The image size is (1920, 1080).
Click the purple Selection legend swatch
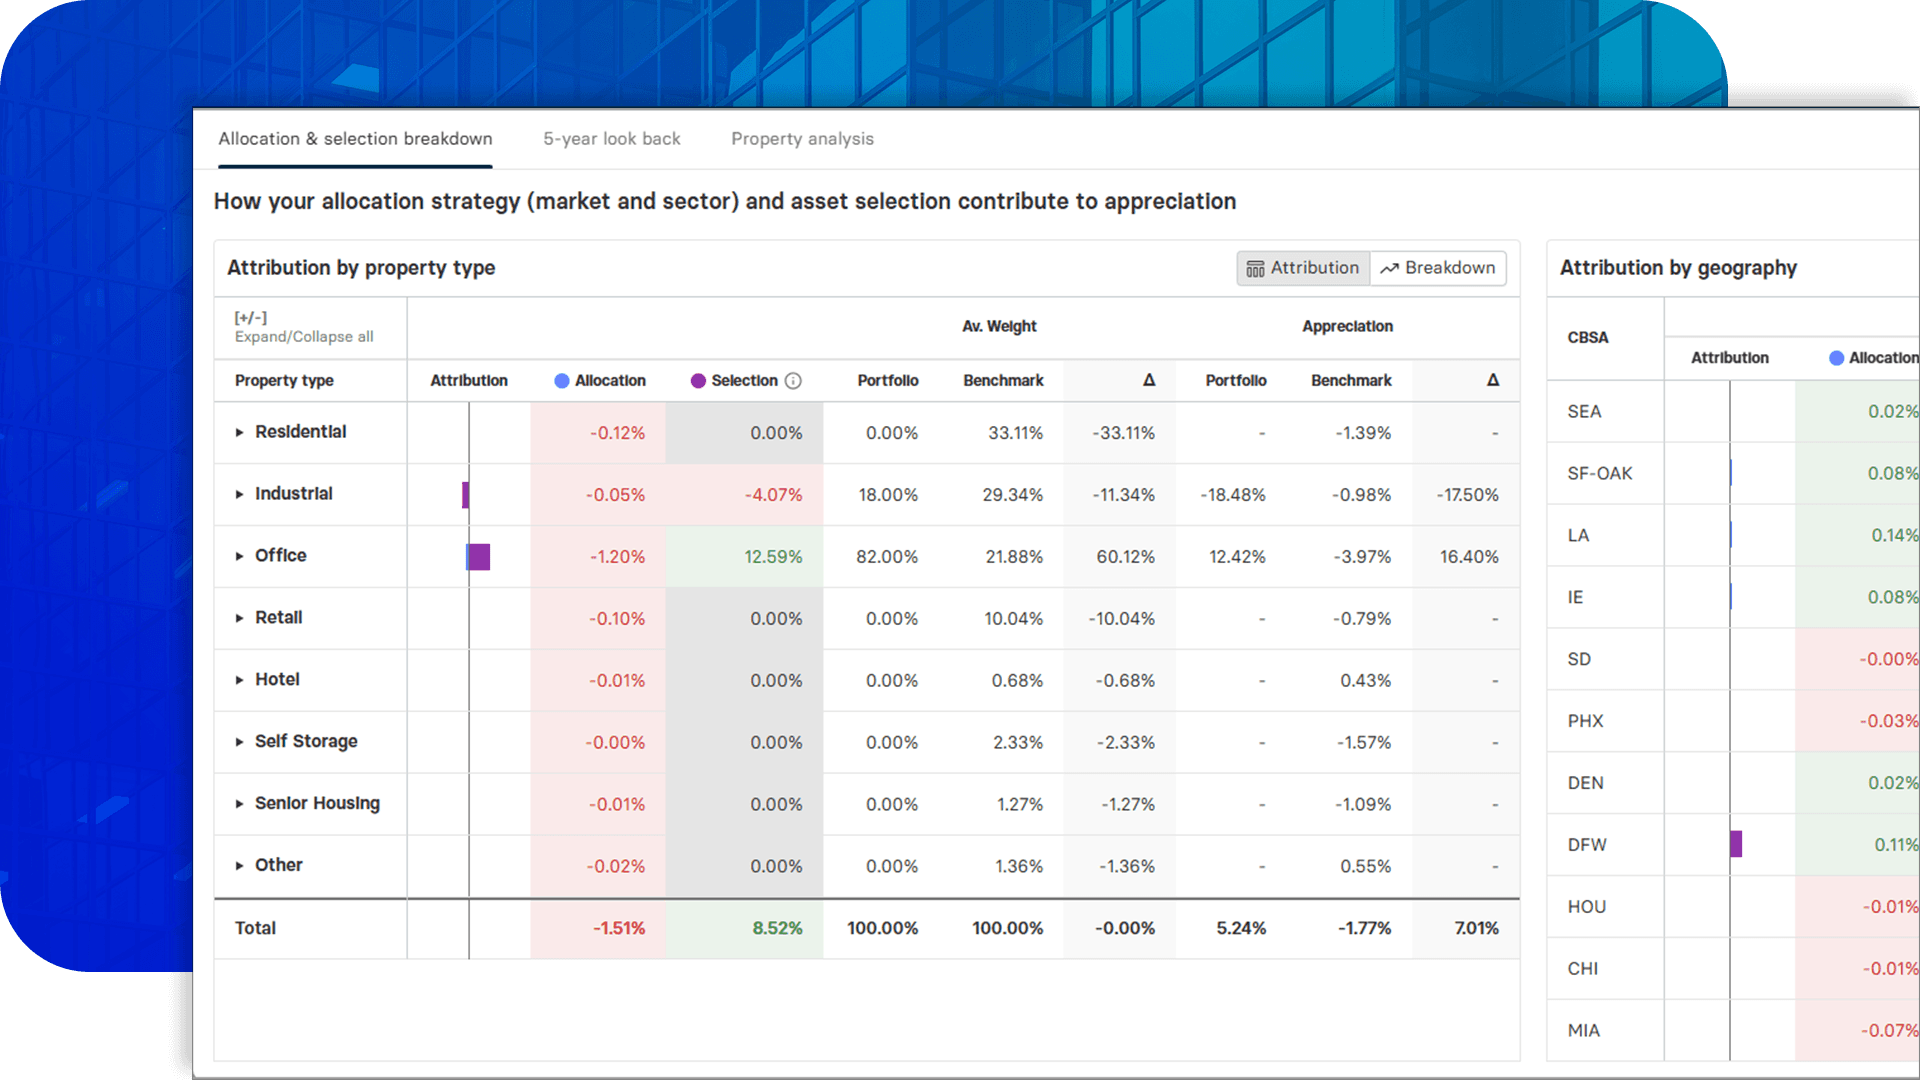pyautogui.click(x=698, y=381)
